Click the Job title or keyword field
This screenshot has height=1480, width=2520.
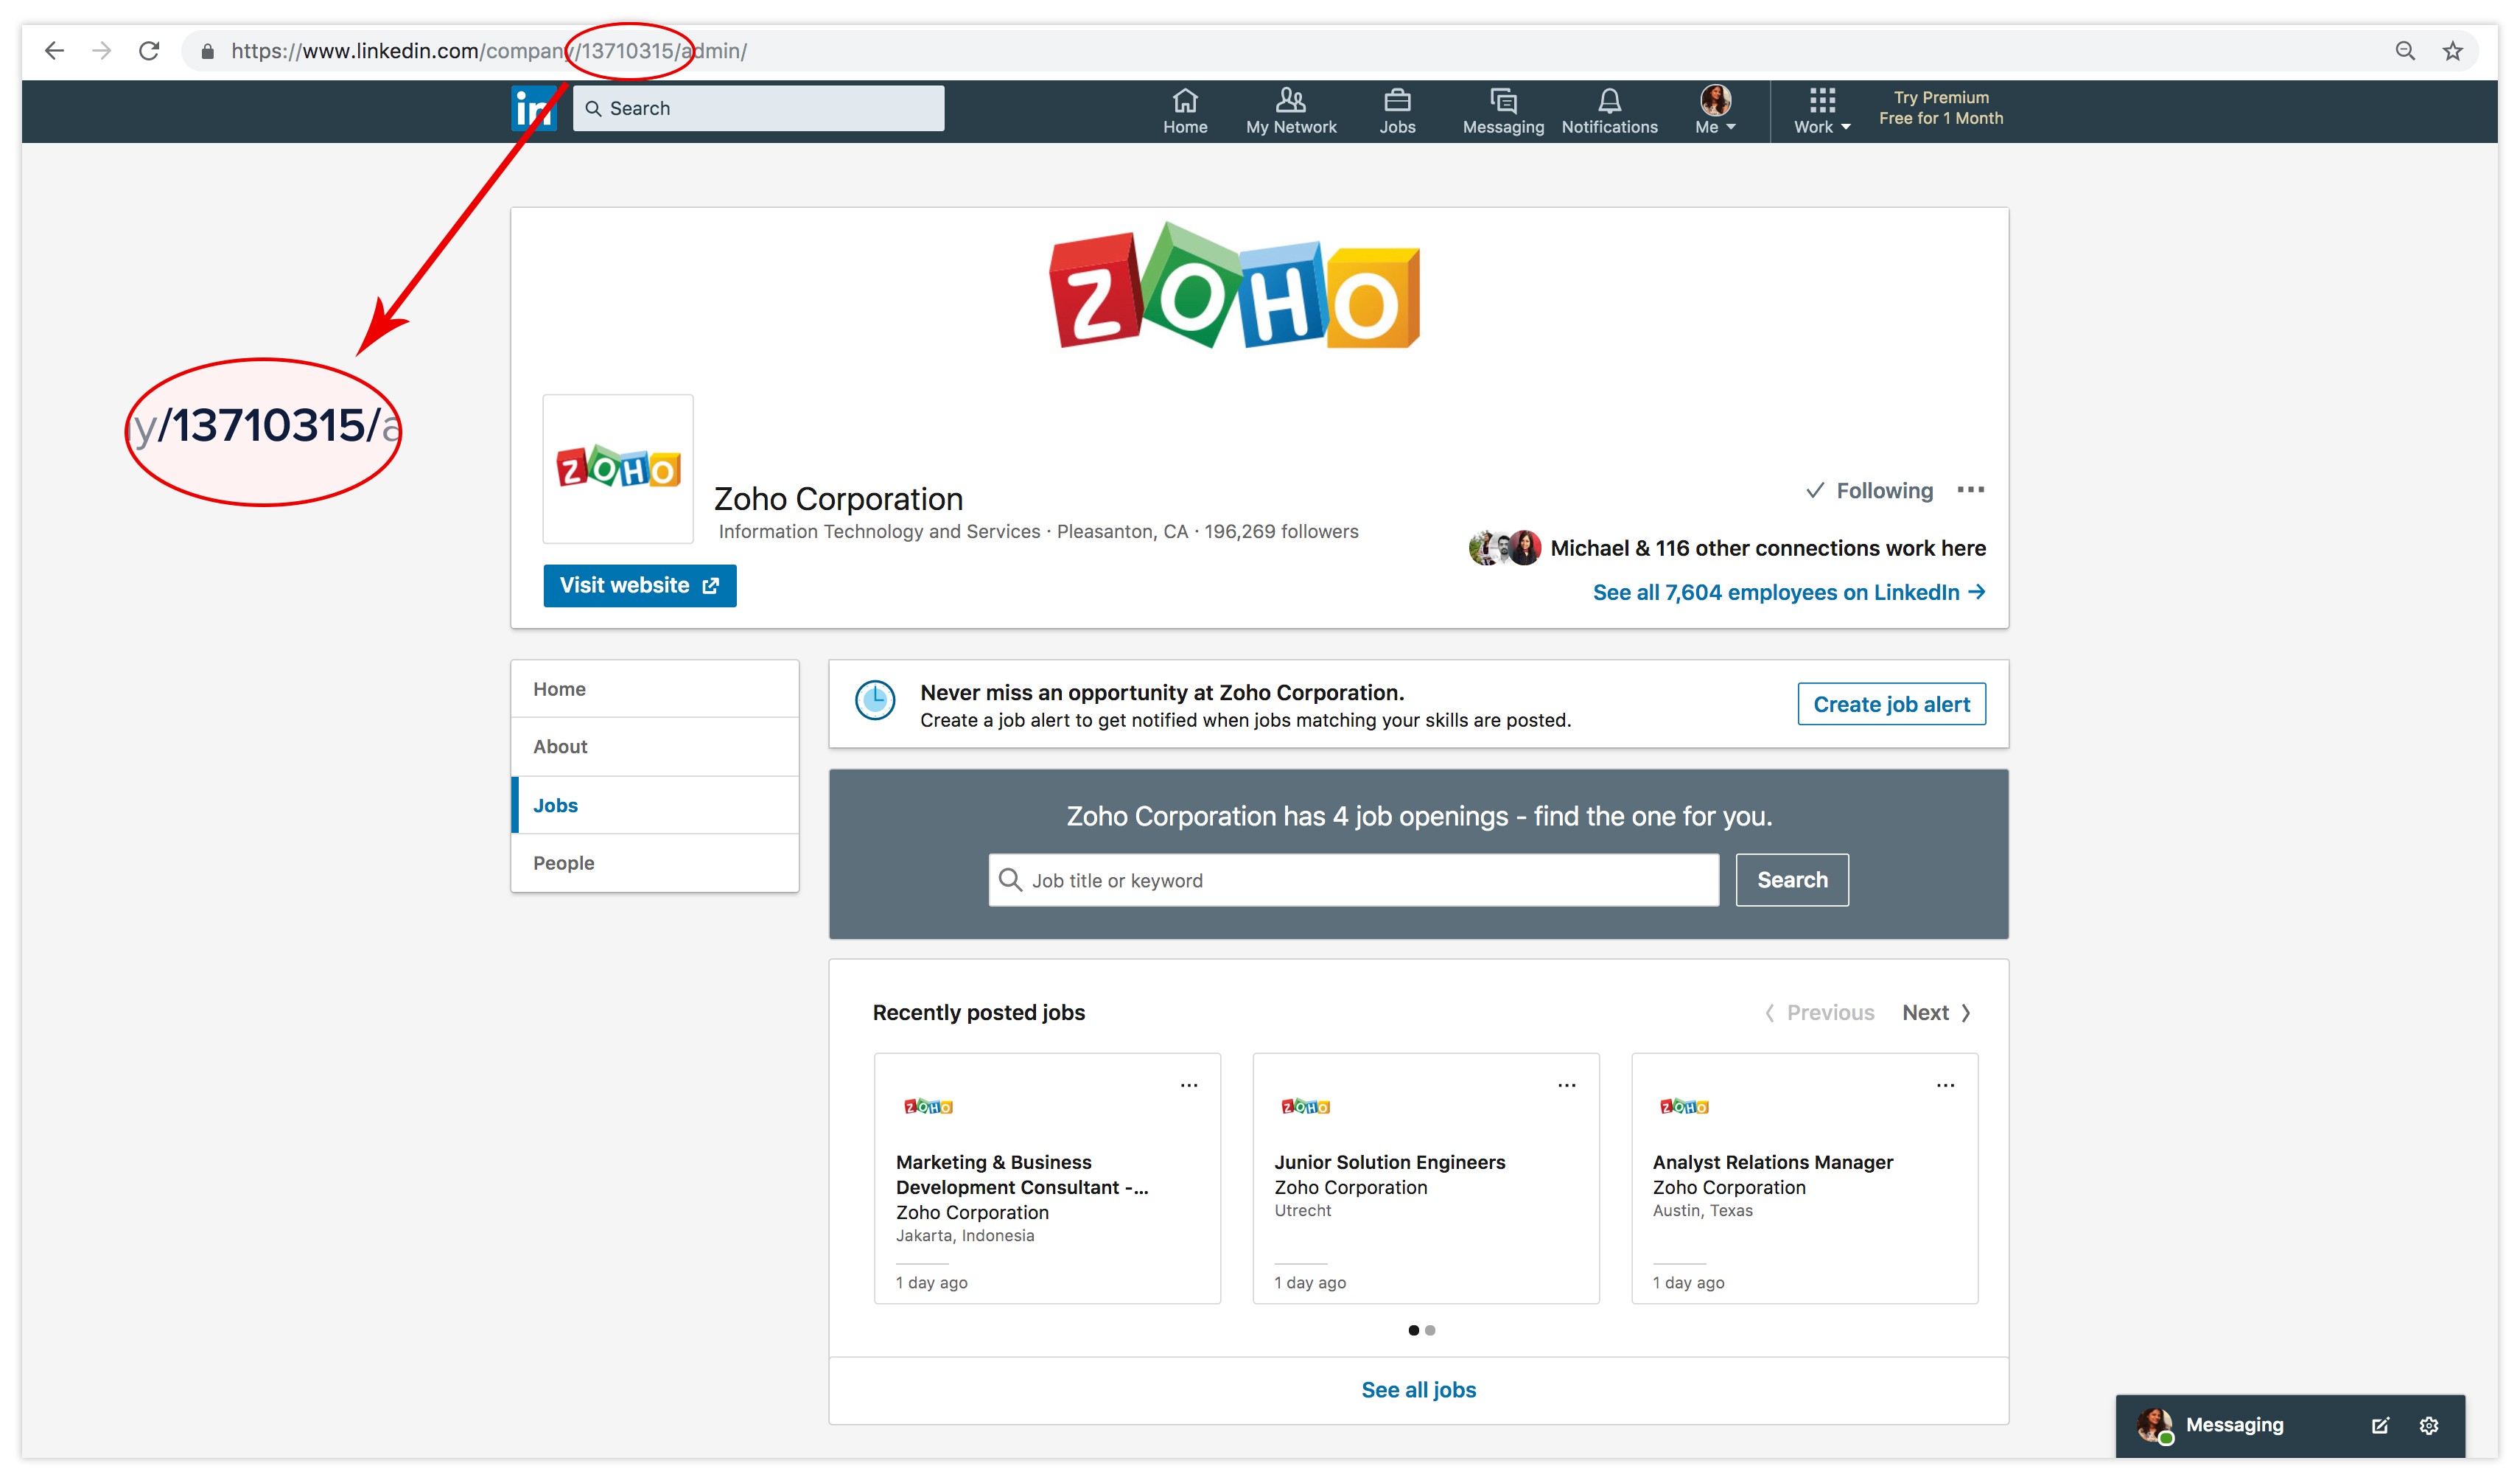click(x=1353, y=880)
